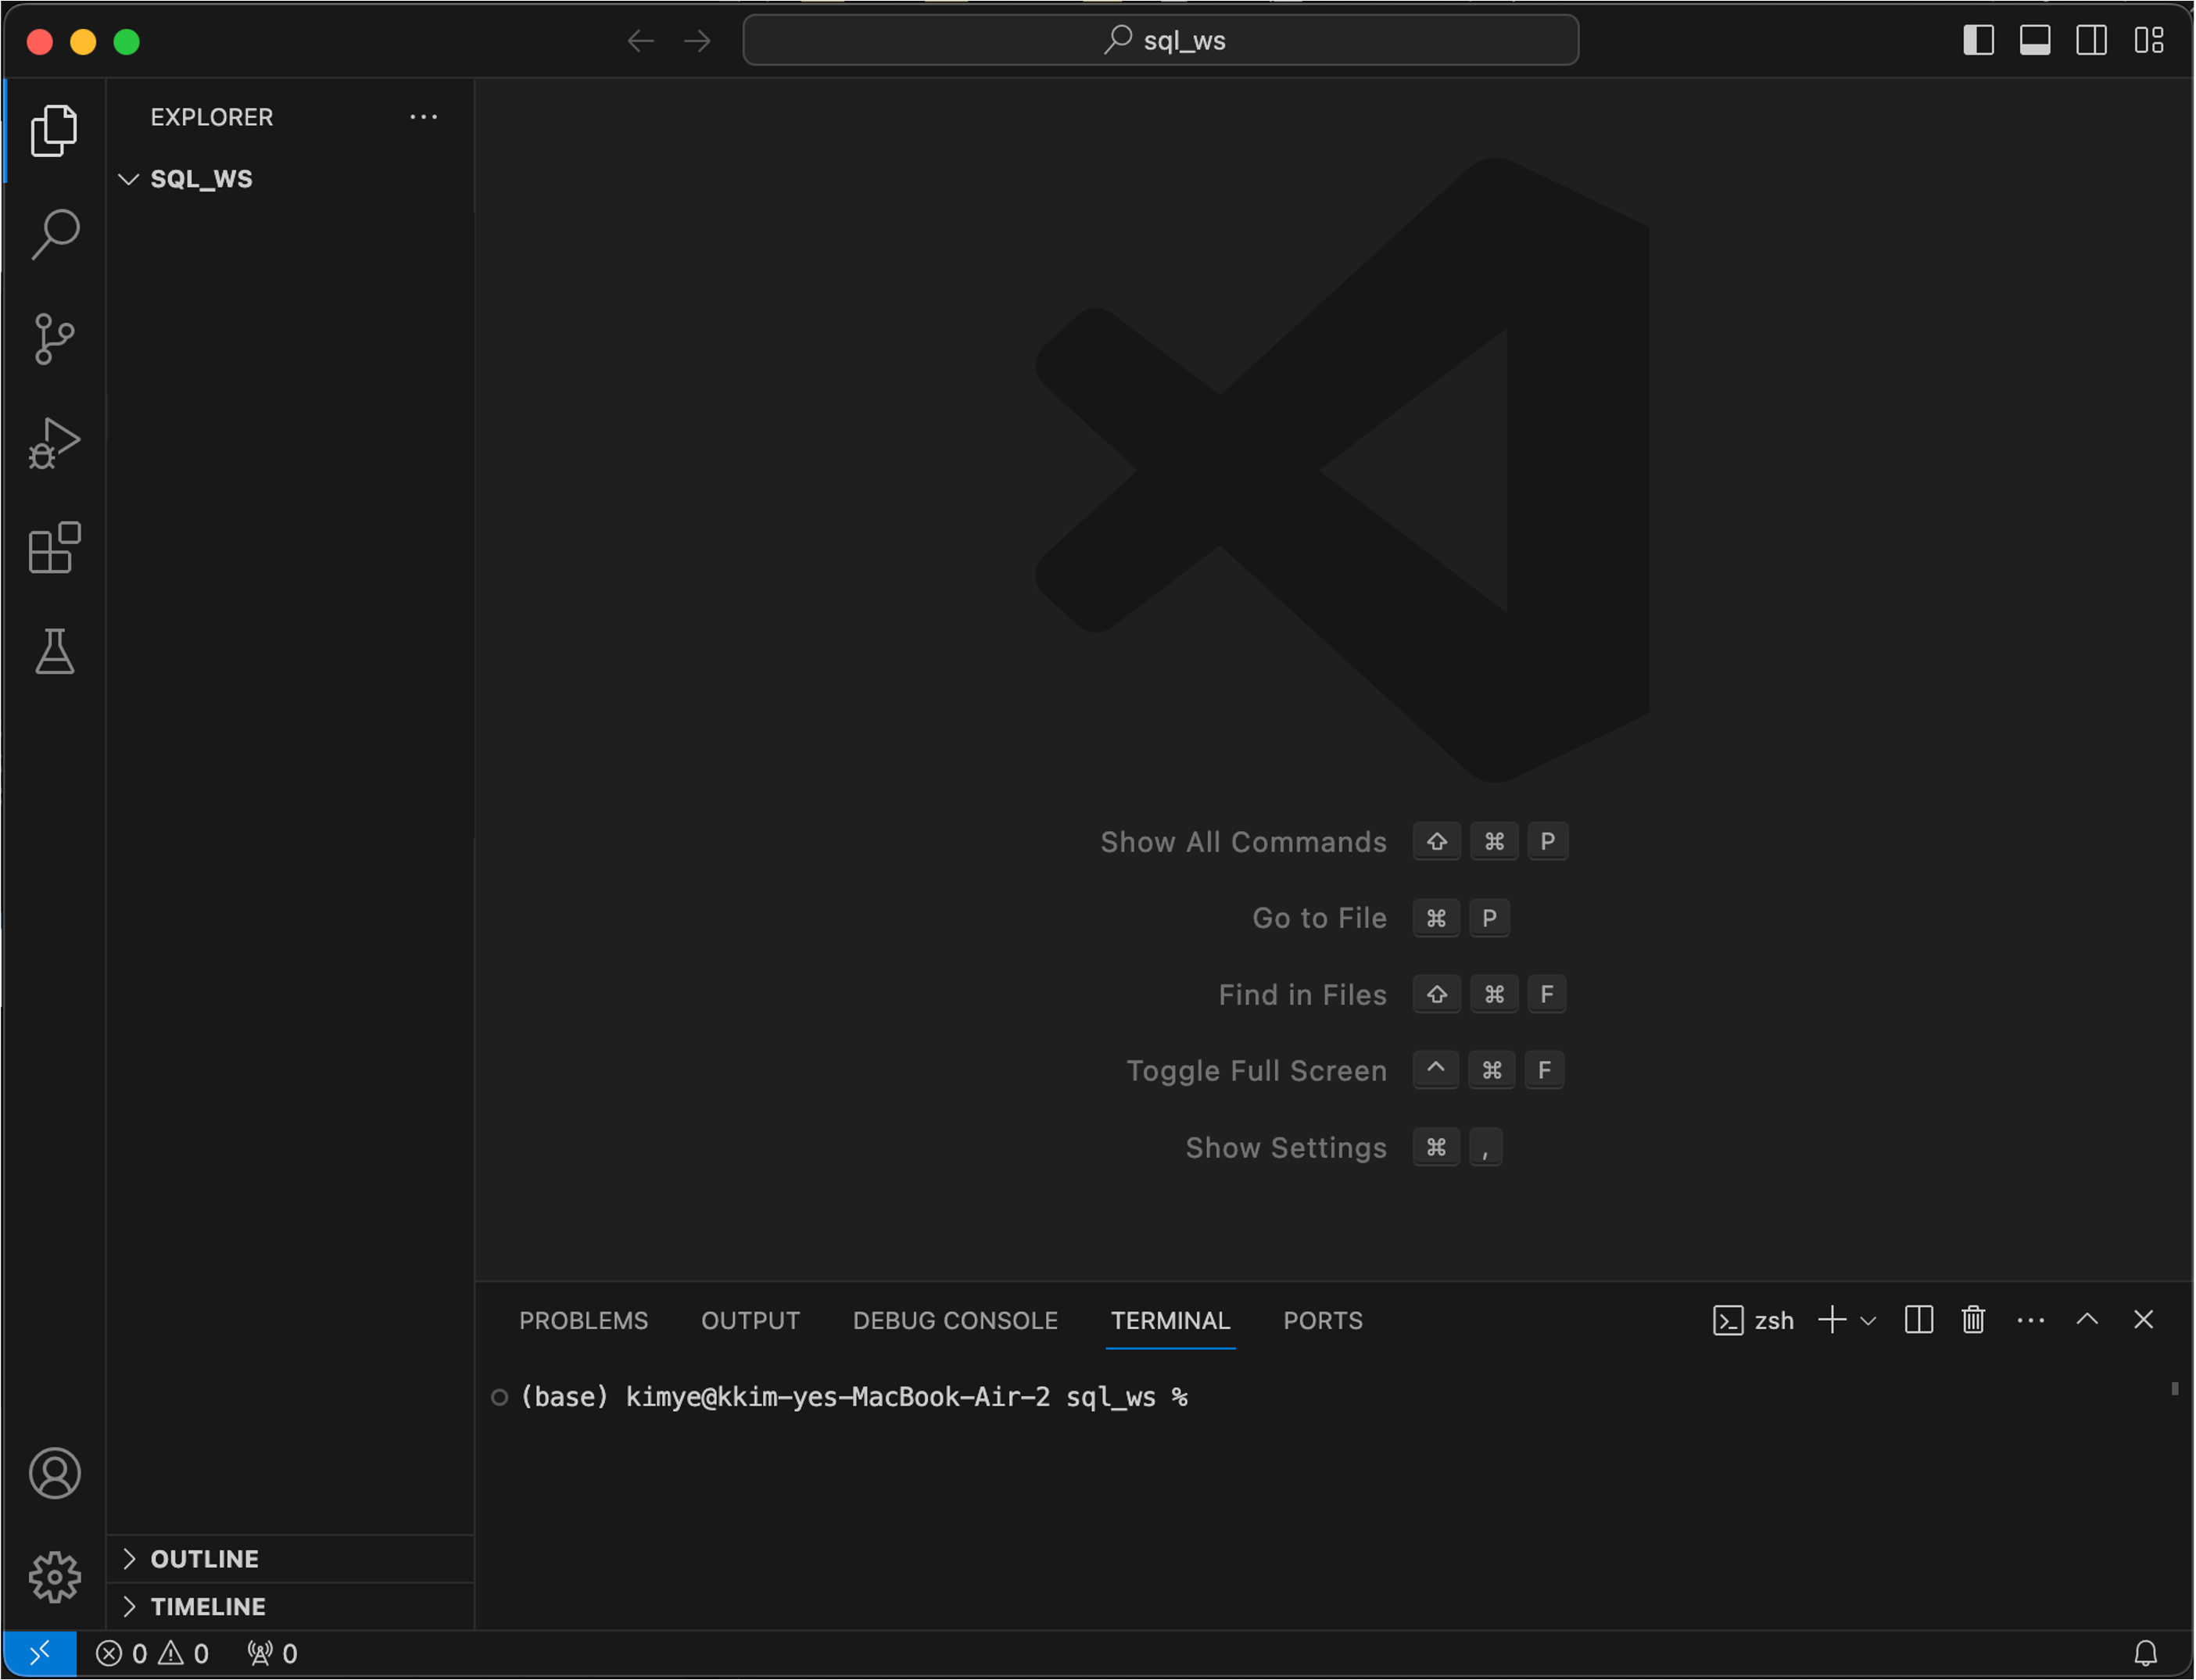This screenshot has height=1680, width=2196.
Task: Expand the OUTLINE section
Action: 129,1559
